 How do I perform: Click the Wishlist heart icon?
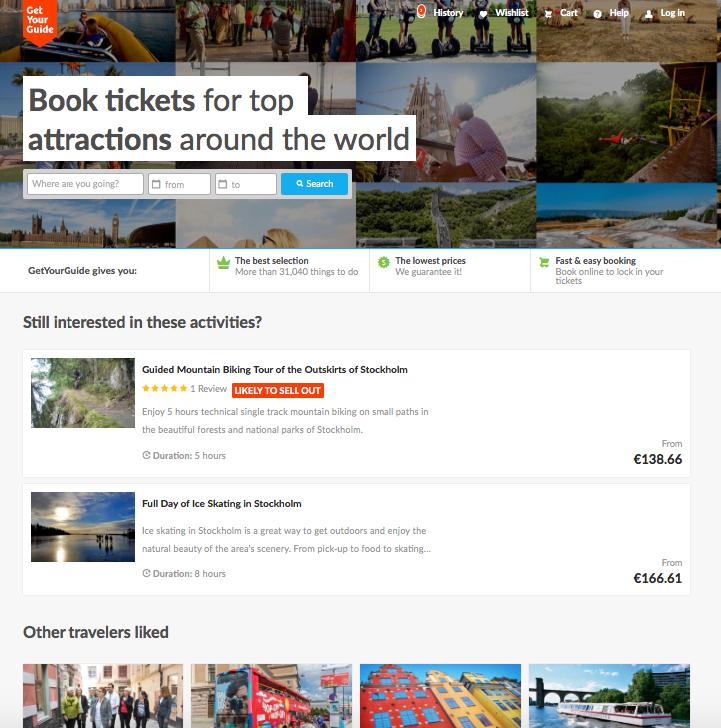click(x=483, y=14)
